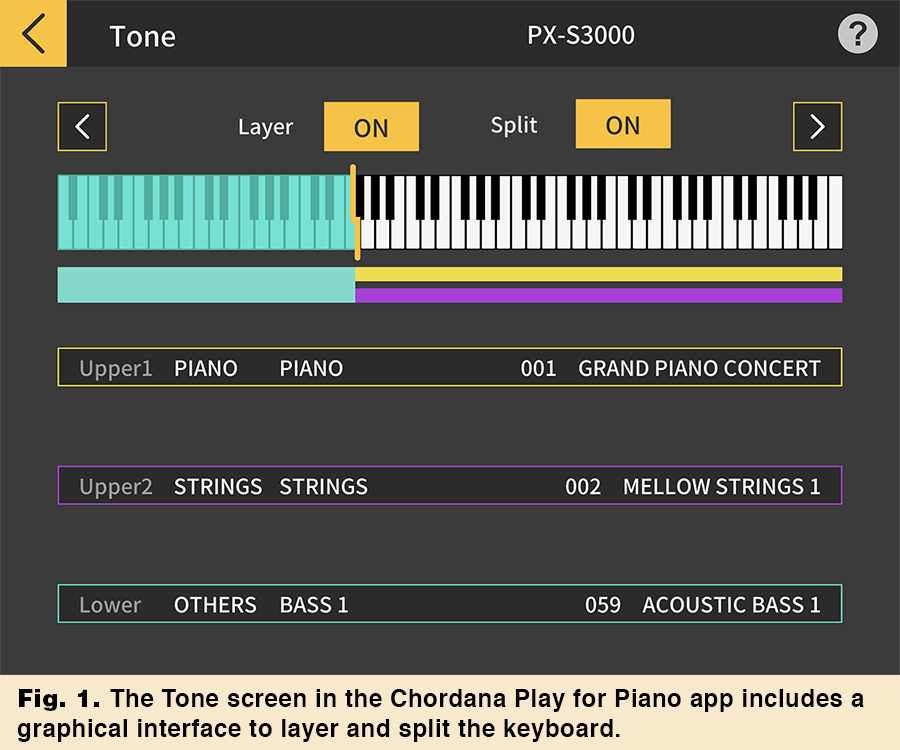Open the Lower tone selector
This screenshot has width=900, height=750.
tap(450, 604)
